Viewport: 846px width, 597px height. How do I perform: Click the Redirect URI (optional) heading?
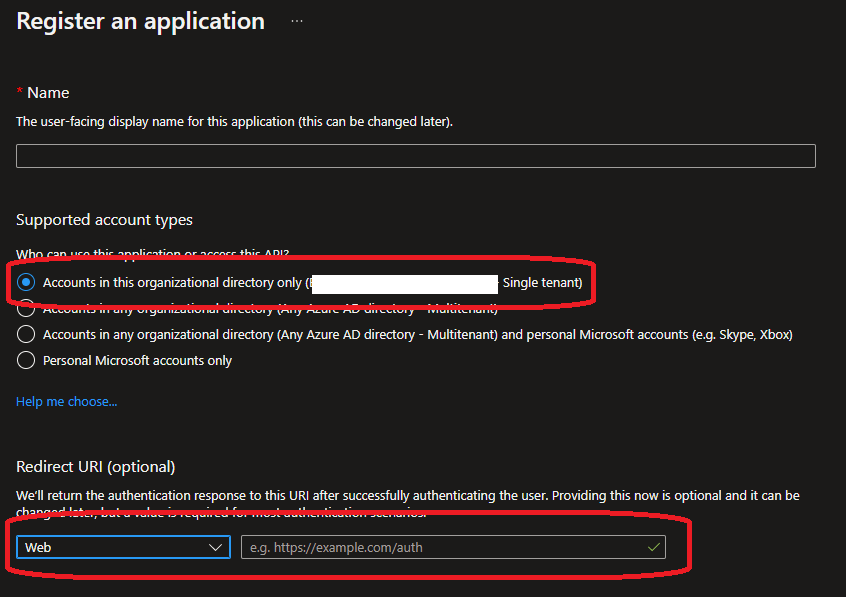[96, 466]
